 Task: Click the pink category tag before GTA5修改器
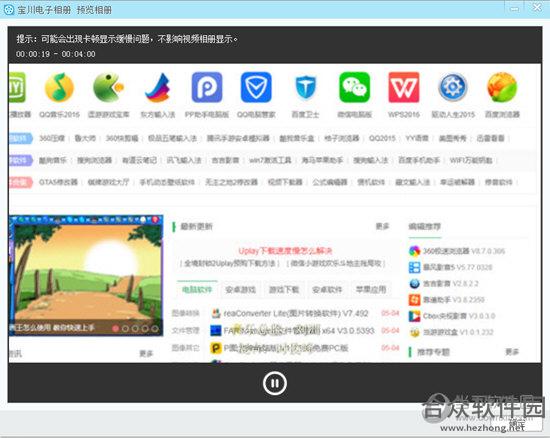click(20, 182)
